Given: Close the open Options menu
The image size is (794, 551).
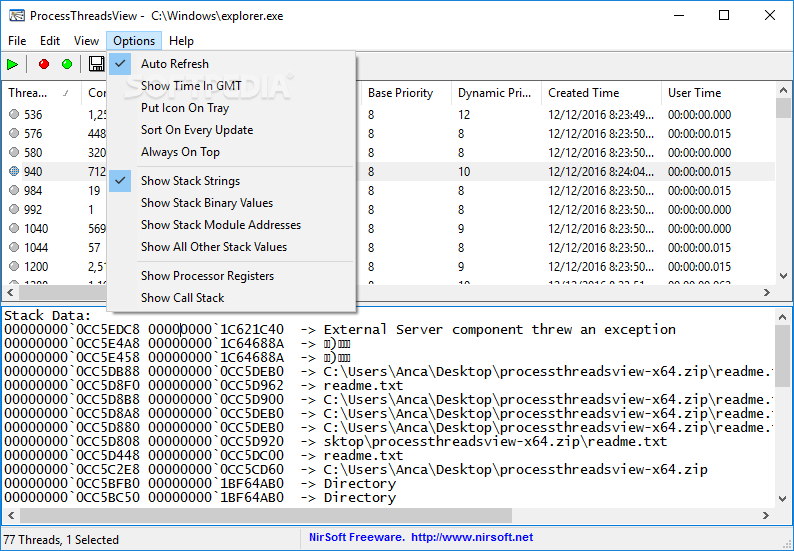Looking at the screenshot, I should click(134, 41).
